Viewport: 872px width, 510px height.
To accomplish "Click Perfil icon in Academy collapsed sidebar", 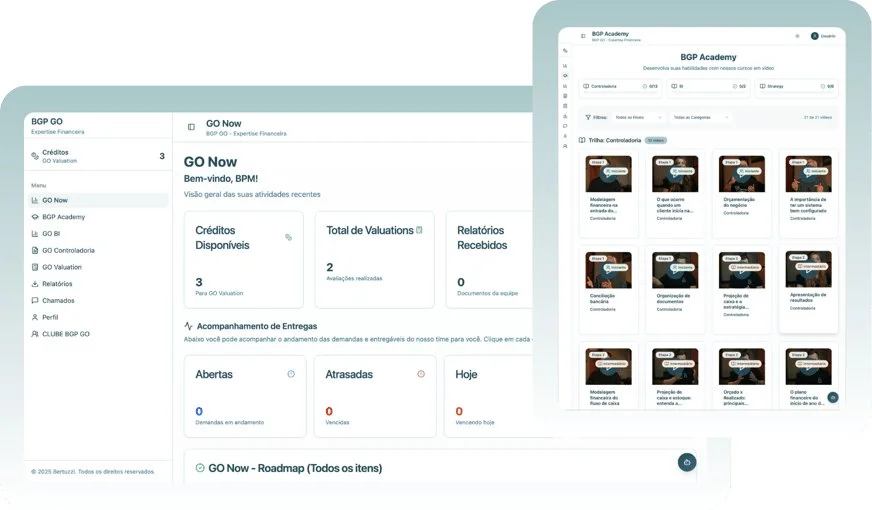I will point(565,136).
